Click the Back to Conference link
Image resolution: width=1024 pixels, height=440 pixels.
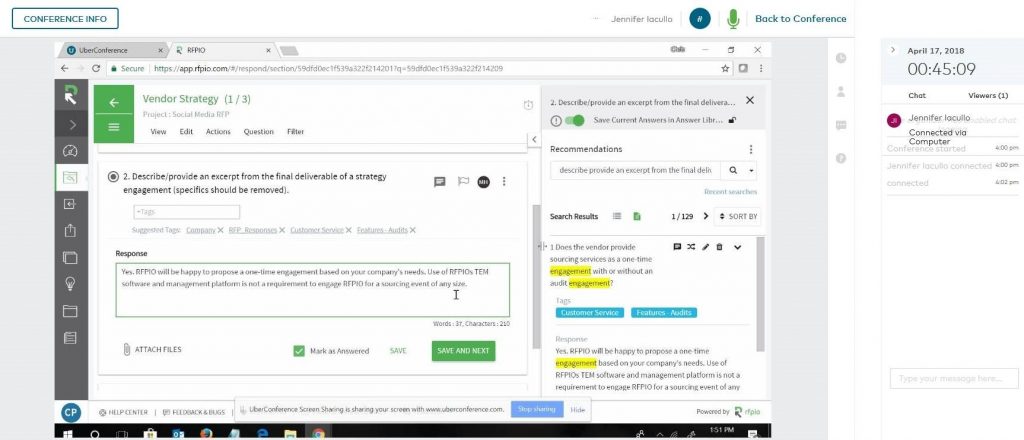pyautogui.click(x=800, y=19)
